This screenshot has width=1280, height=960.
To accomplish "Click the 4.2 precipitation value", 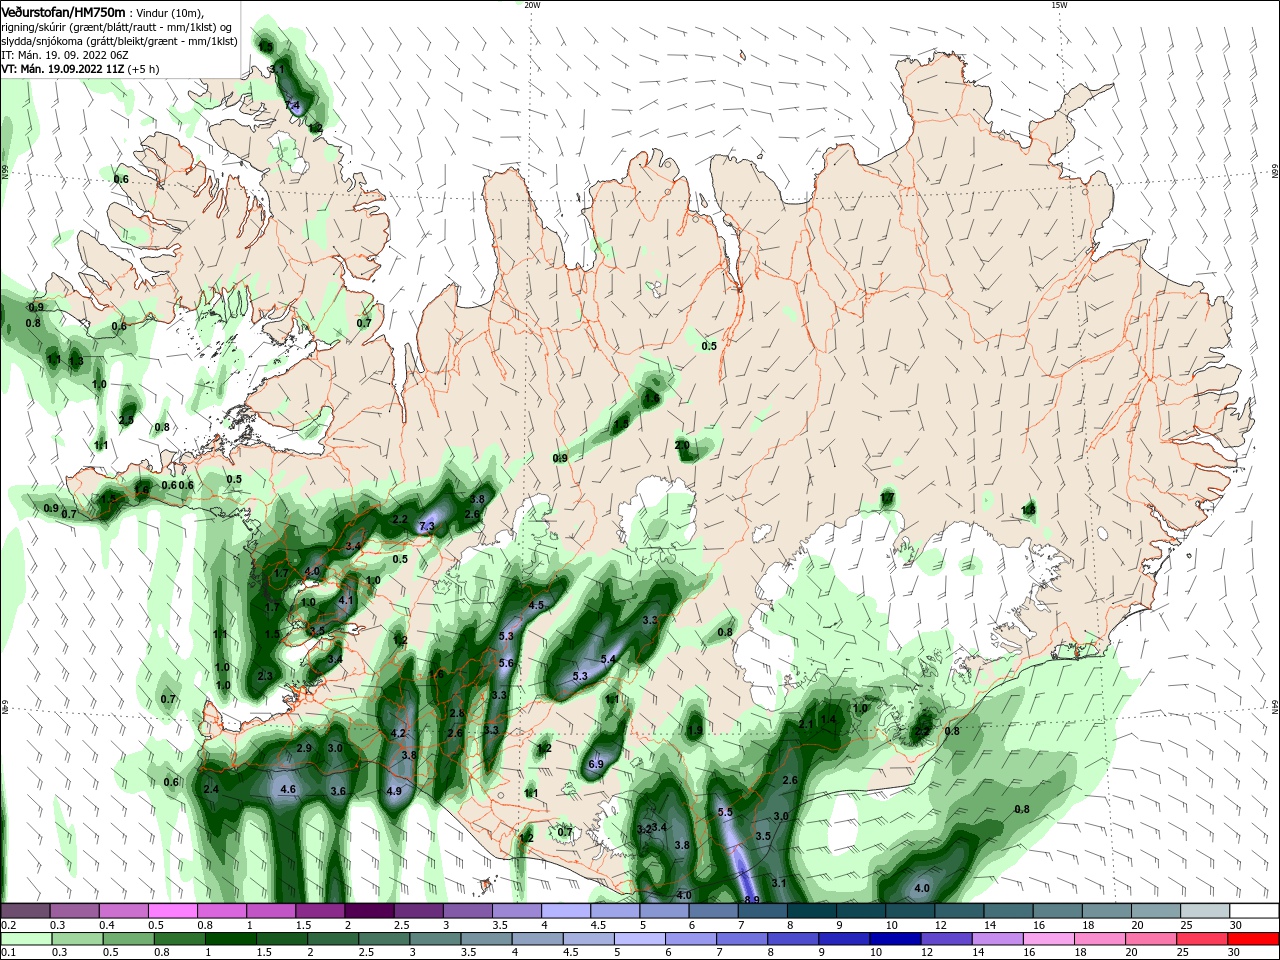I will click(x=397, y=733).
